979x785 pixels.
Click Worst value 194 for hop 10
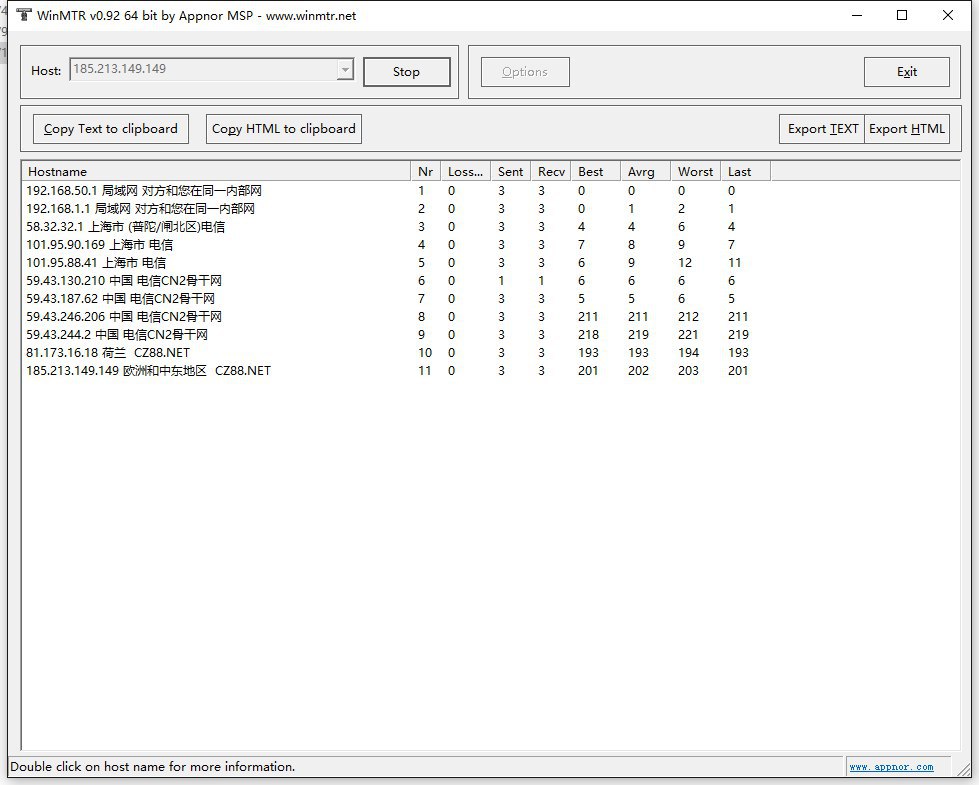coord(688,353)
